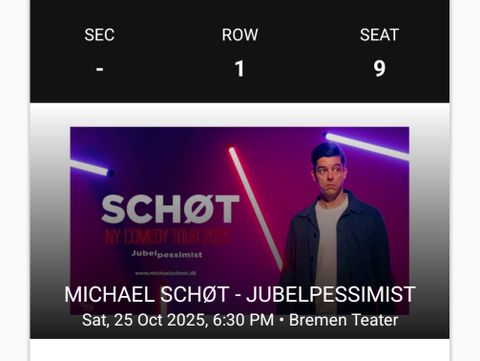Click the Sat, 25 Oct 2025, 6:30 PM date
This screenshot has height=361, width=480.
click(178, 320)
